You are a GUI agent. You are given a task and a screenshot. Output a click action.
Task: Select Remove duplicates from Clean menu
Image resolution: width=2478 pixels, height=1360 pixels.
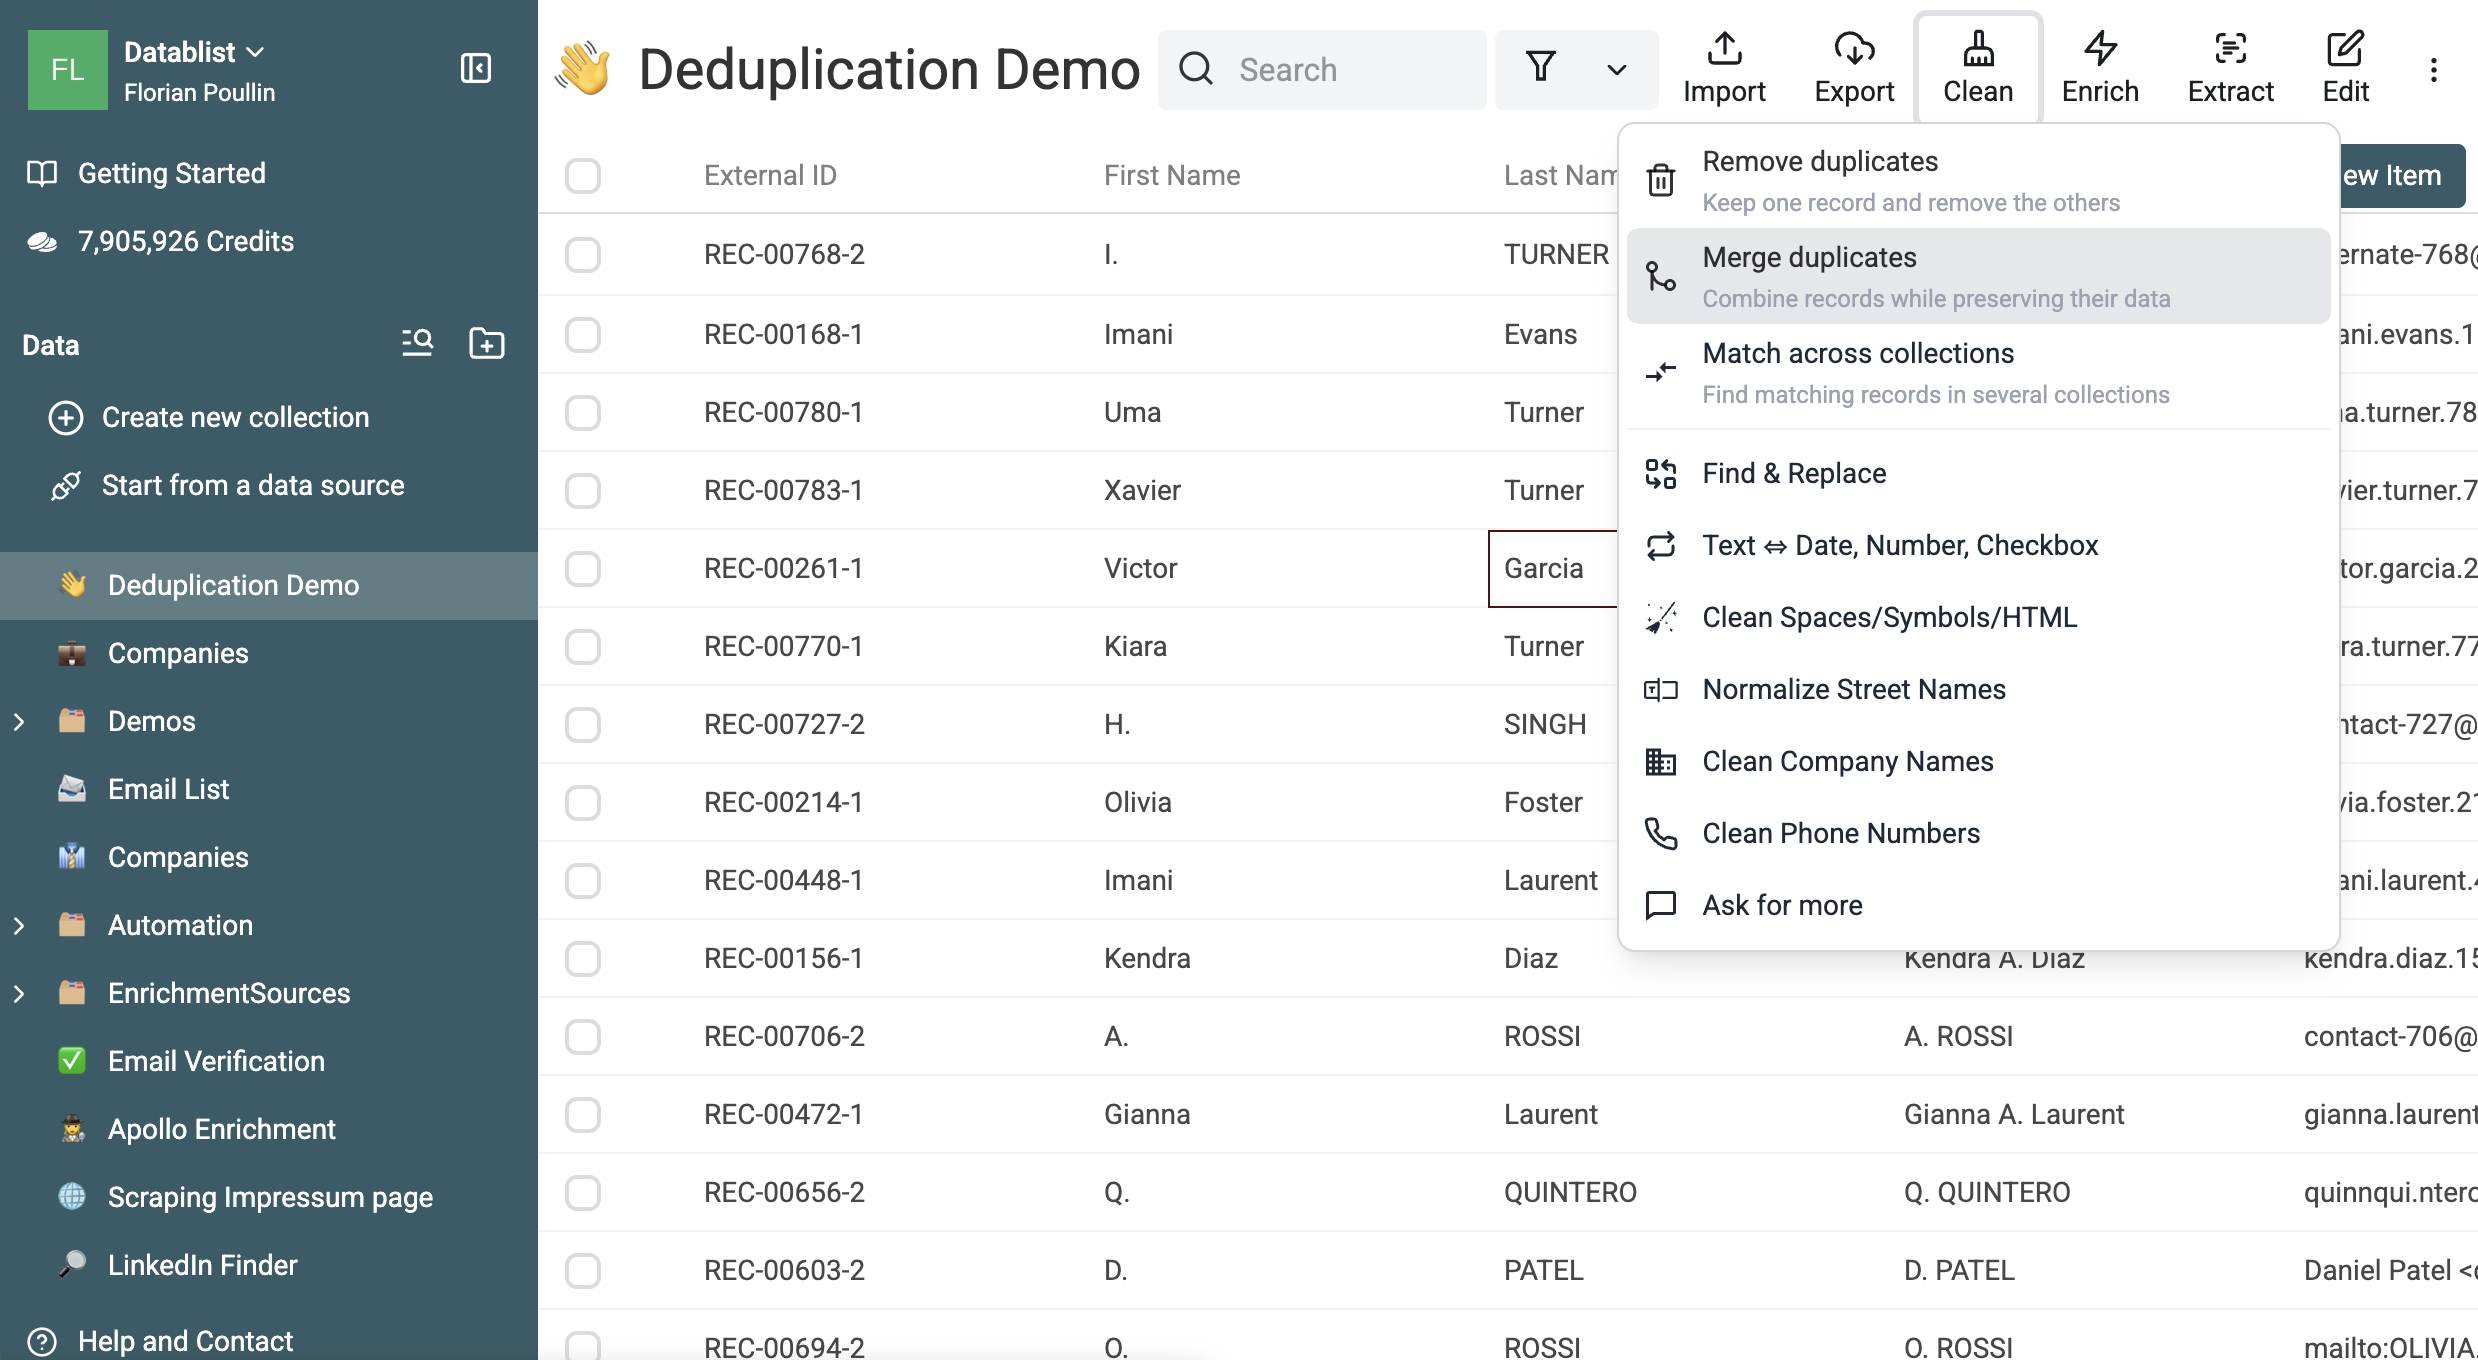pyautogui.click(x=1978, y=180)
